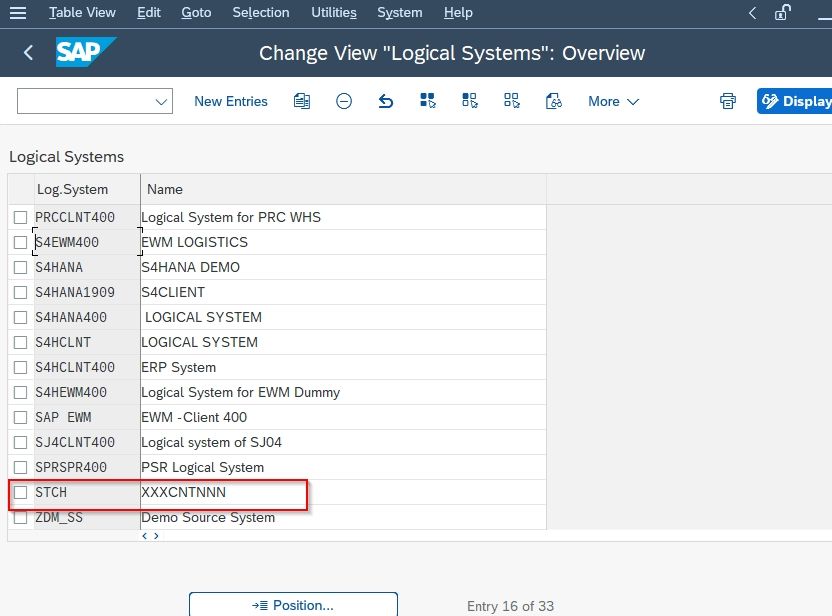The image size is (832, 616).
Task: Click Logical system of SJ04 cell
Action: 343,443
